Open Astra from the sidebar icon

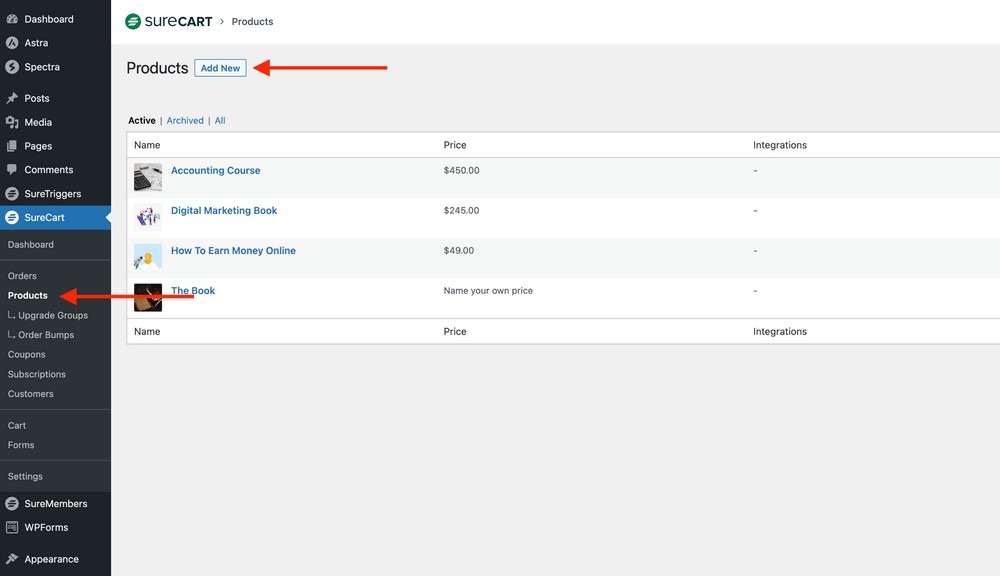click(x=12, y=43)
